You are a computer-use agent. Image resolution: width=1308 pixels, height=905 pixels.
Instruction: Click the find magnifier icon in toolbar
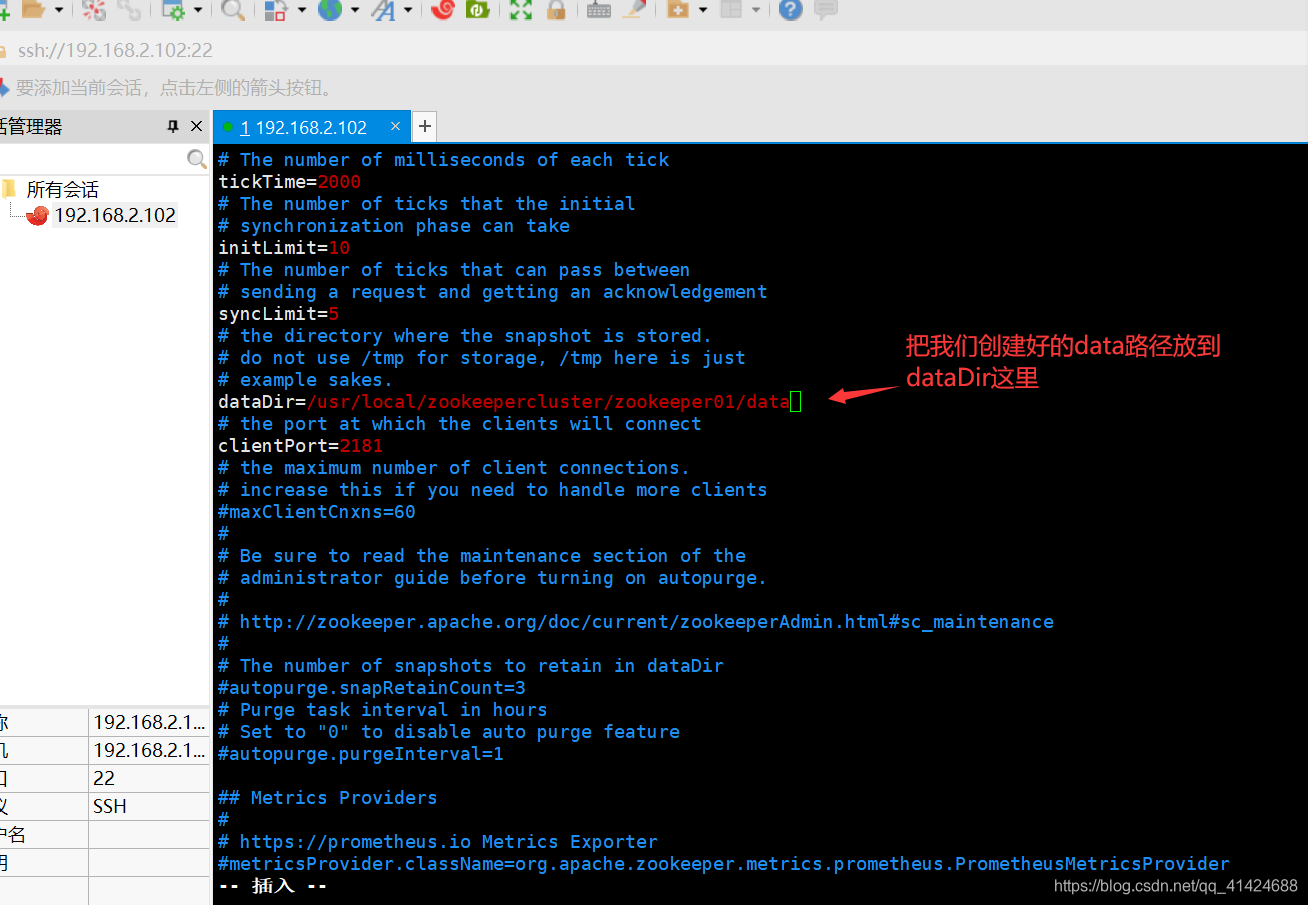click(x=233, y=10)
